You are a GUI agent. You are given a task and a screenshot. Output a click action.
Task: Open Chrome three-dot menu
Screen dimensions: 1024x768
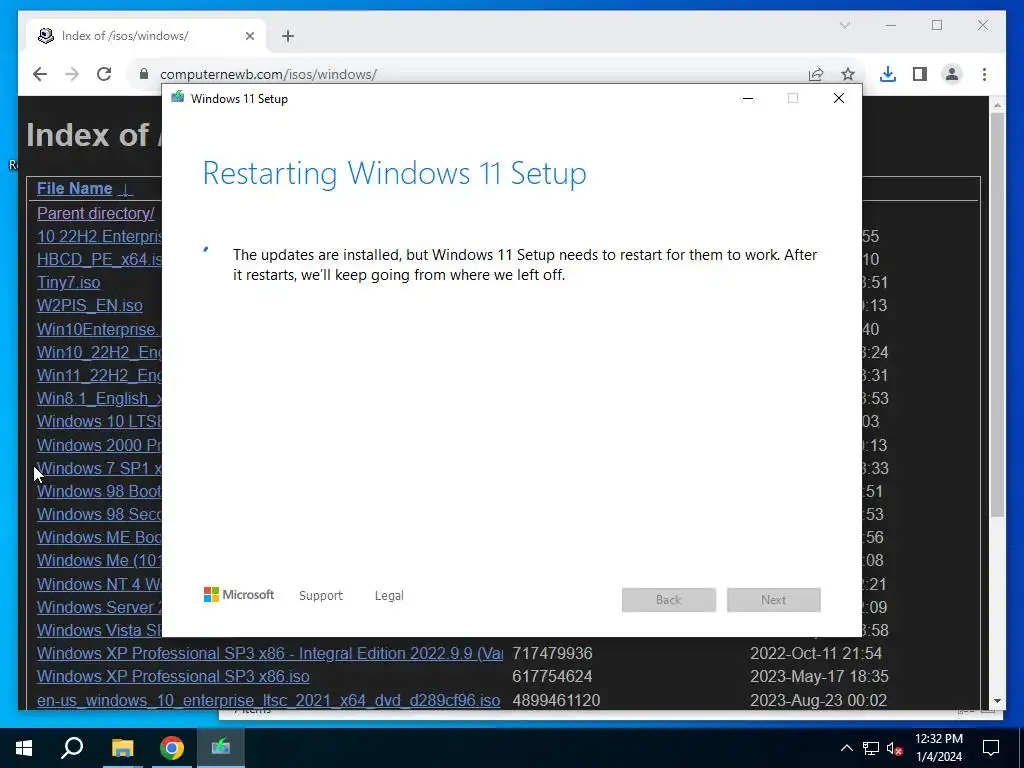pyautogui.click(x=984, y=74)
